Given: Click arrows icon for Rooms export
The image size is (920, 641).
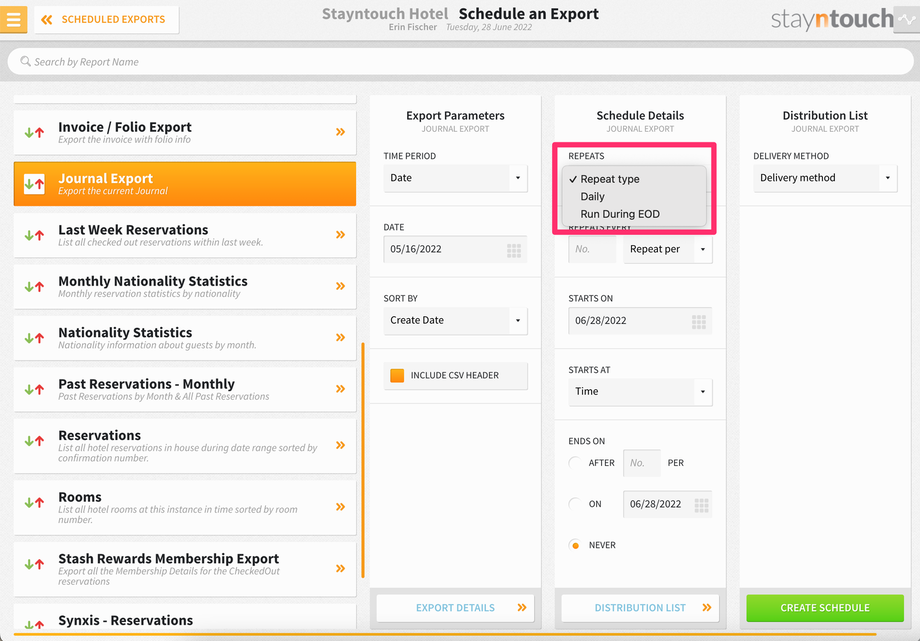Looking at the screenshot, I should click(34, 502).
